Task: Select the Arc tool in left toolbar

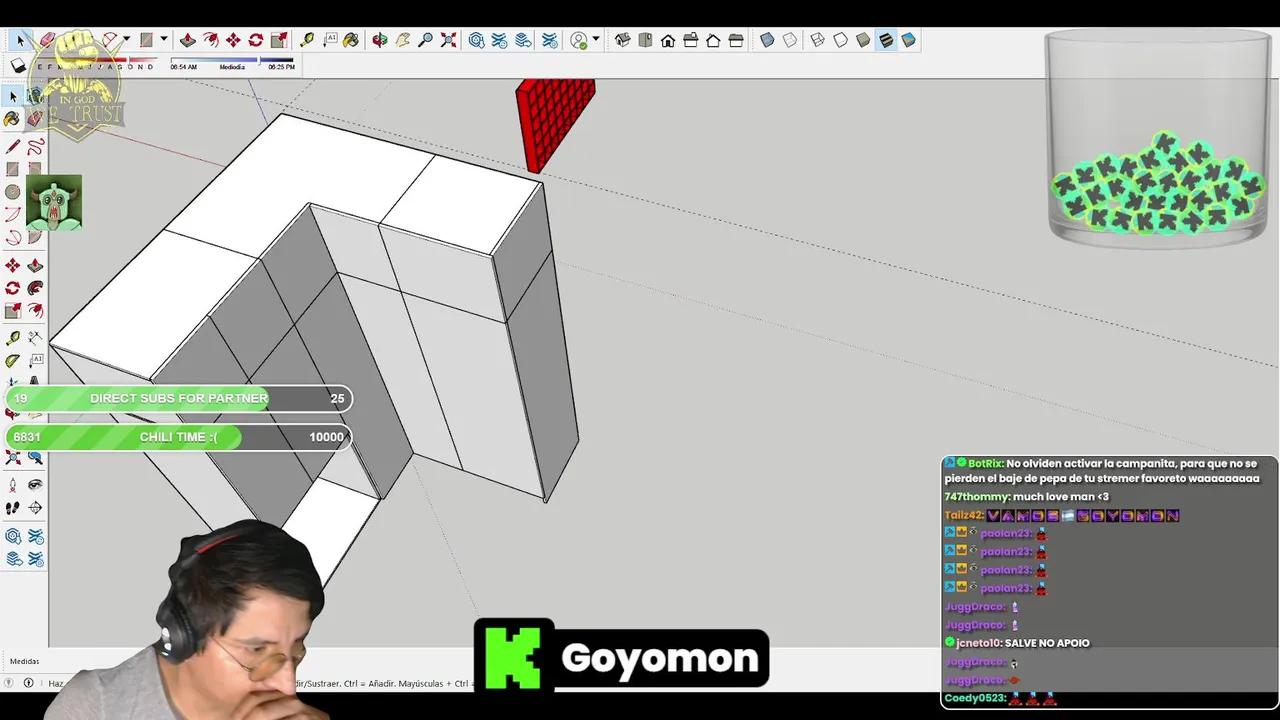Action: [13, 213]
